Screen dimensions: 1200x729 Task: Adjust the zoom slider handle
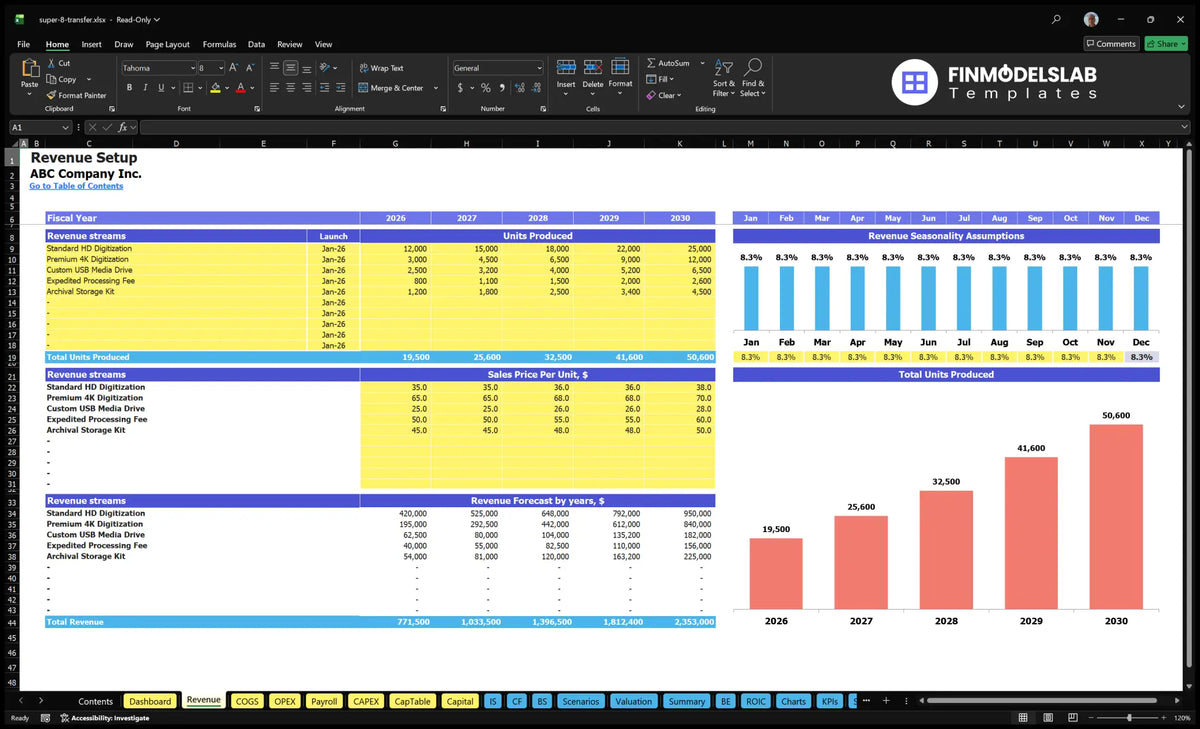pos(1129,718)
